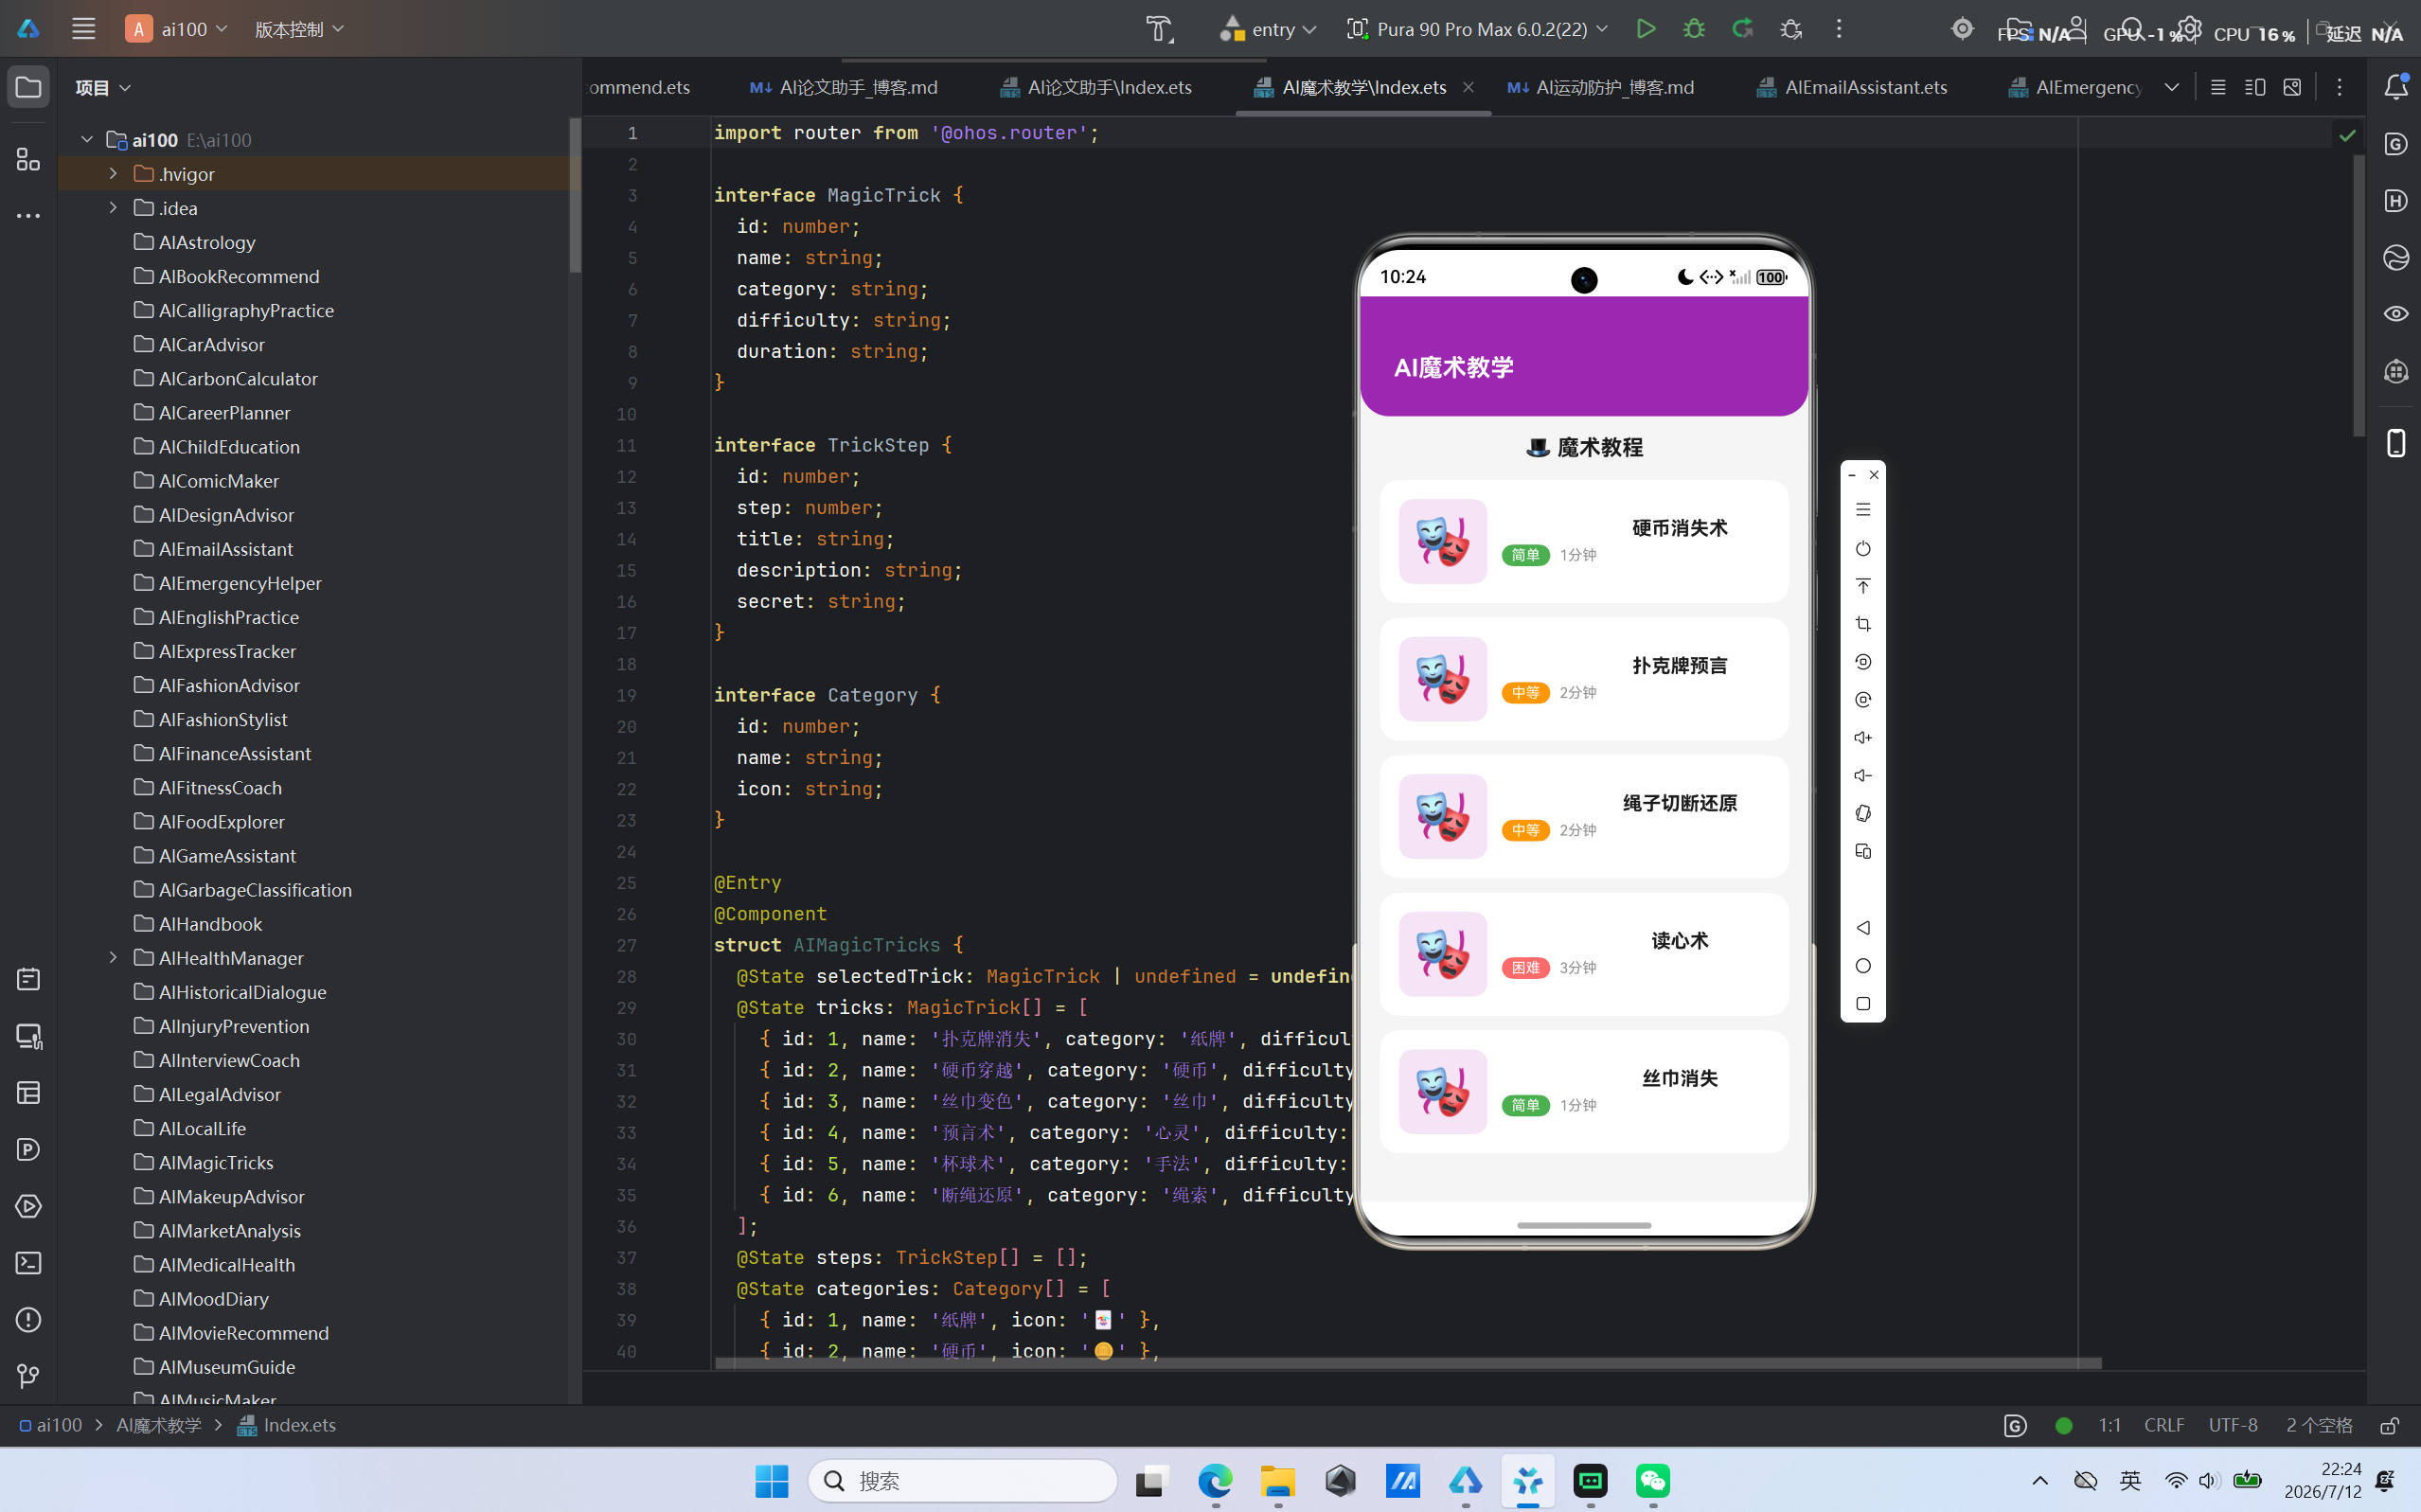Viewport: 2421px width, 1512px height.
Task: Open the Pura 90 Pro Max device dropdown
Action: click(1477, 29)
